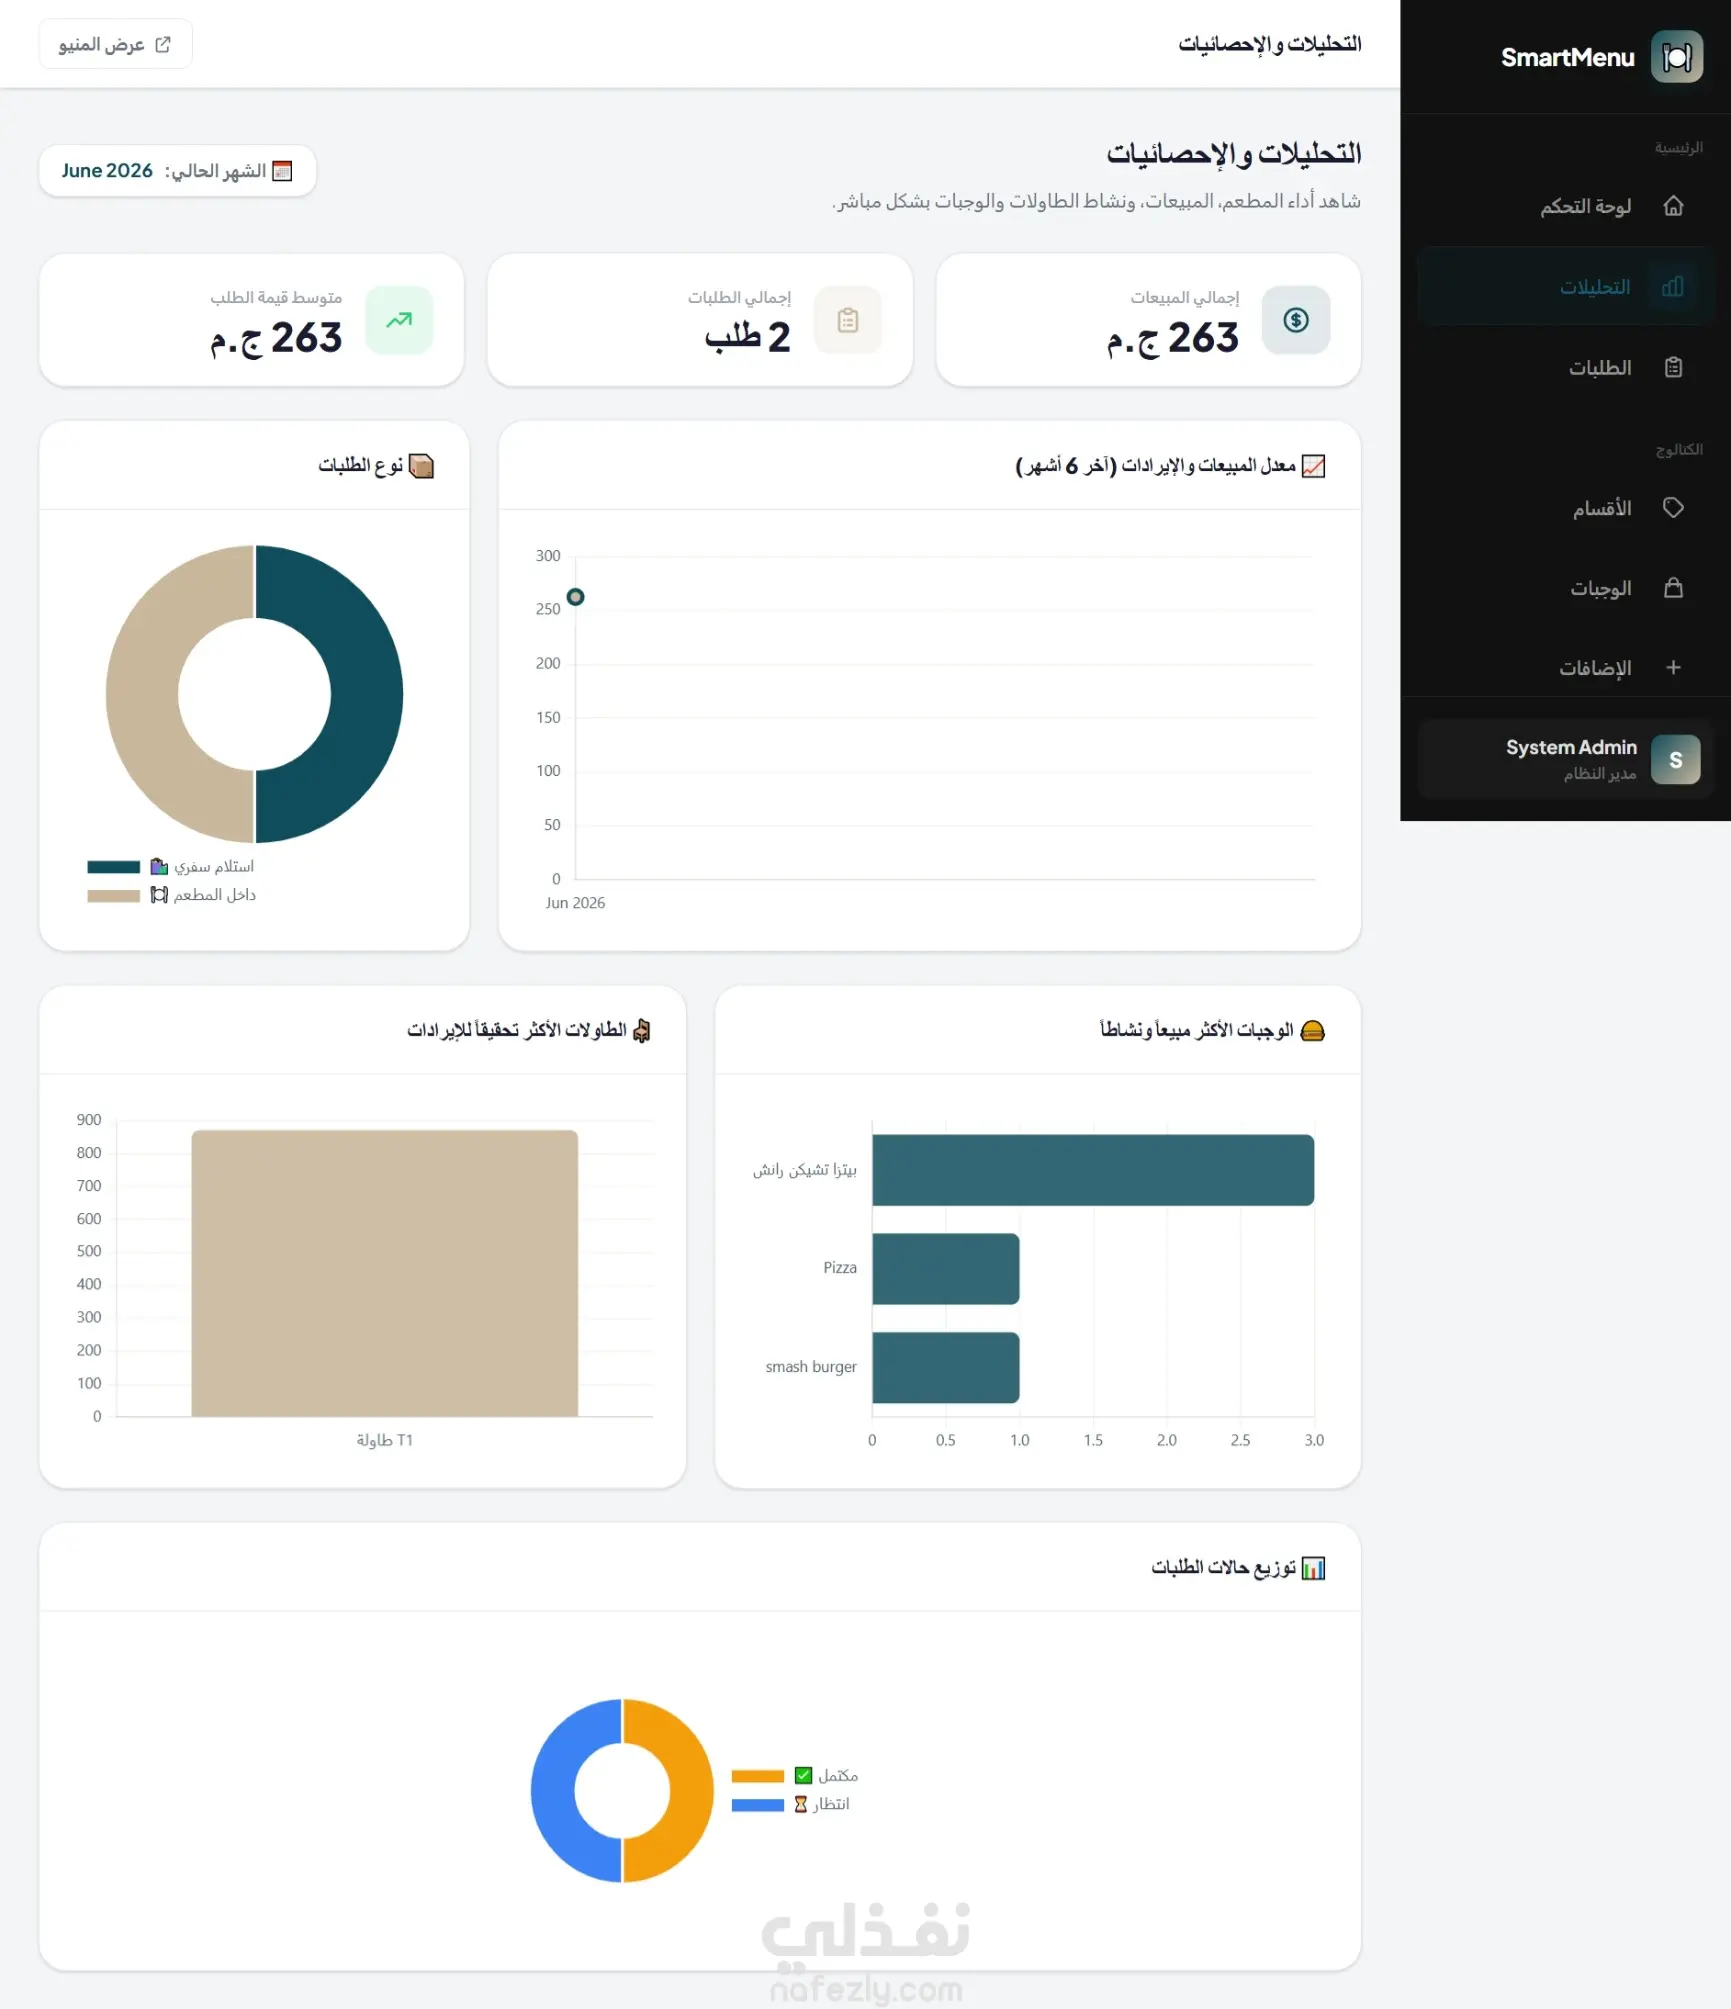Select the analytics bar chart sidebar icon

[x=1673, y=287]
